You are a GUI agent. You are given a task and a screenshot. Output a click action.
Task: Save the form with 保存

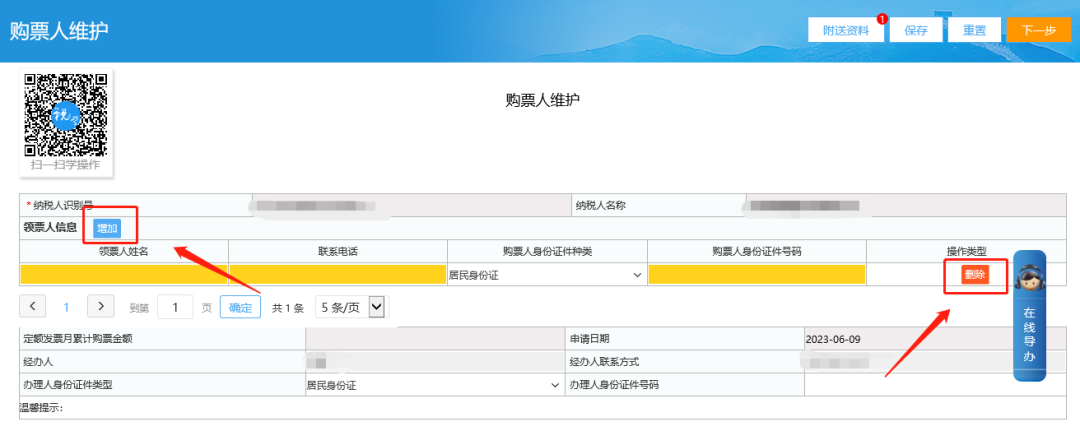pos(916,30)
